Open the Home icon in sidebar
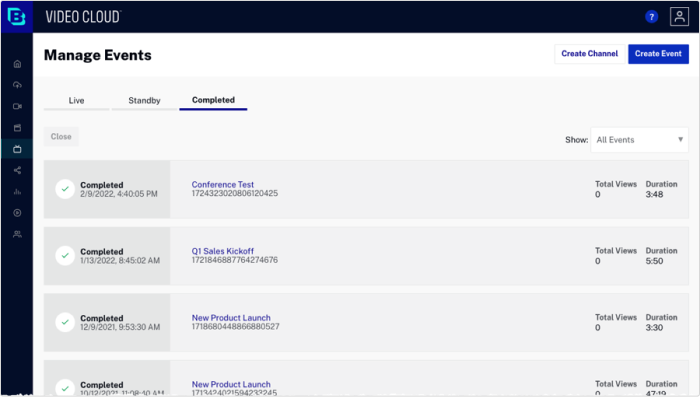This screenshot has width=700, height=397. [x=17, y=64]
